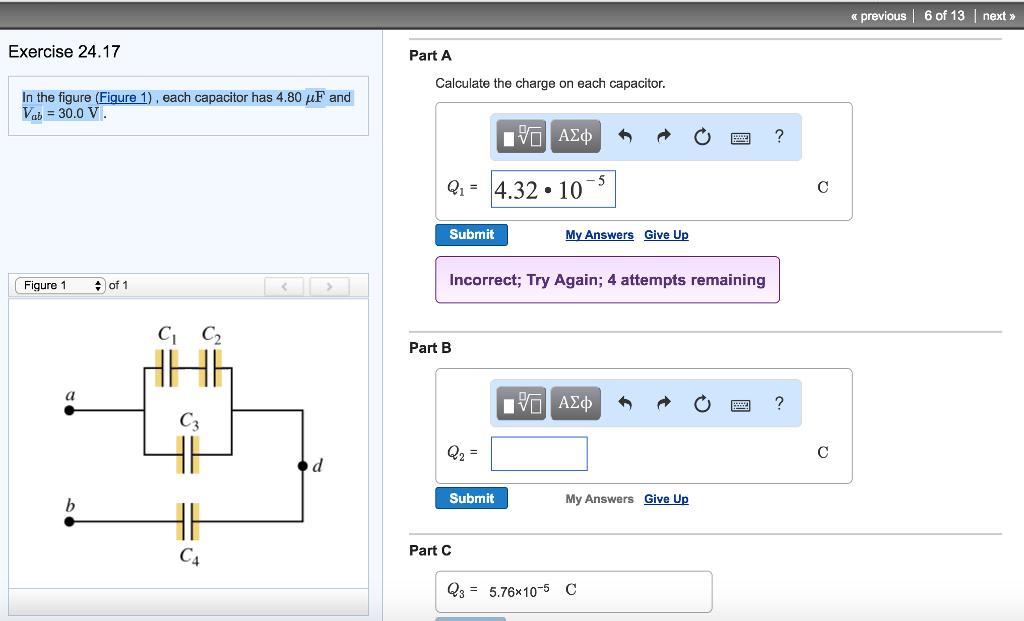Click help question mark in Part B toolbar
1024x621 pixels.
(x=778, y=403)
